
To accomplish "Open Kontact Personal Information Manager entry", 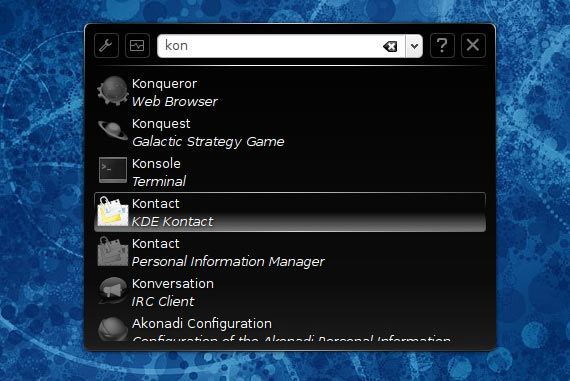I will point(290,252).
